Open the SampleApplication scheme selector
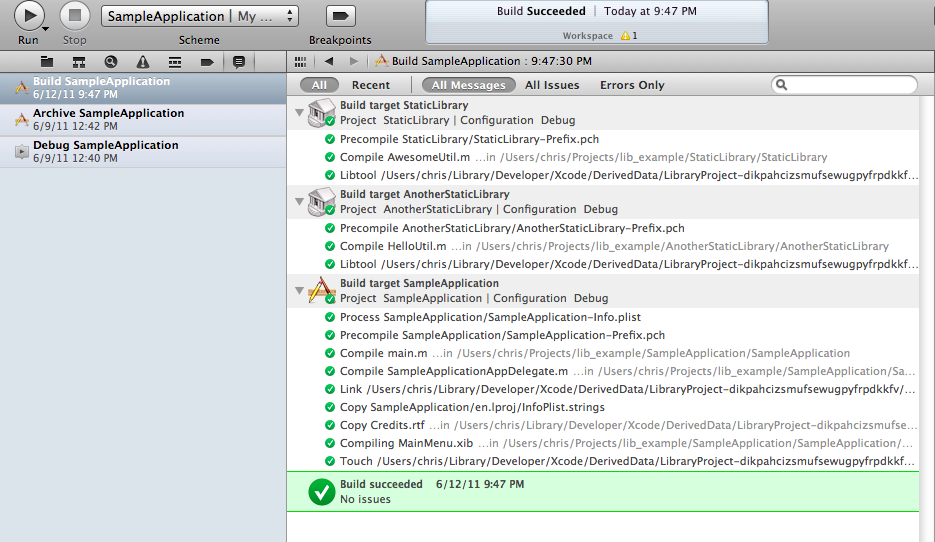 [200, 16]
